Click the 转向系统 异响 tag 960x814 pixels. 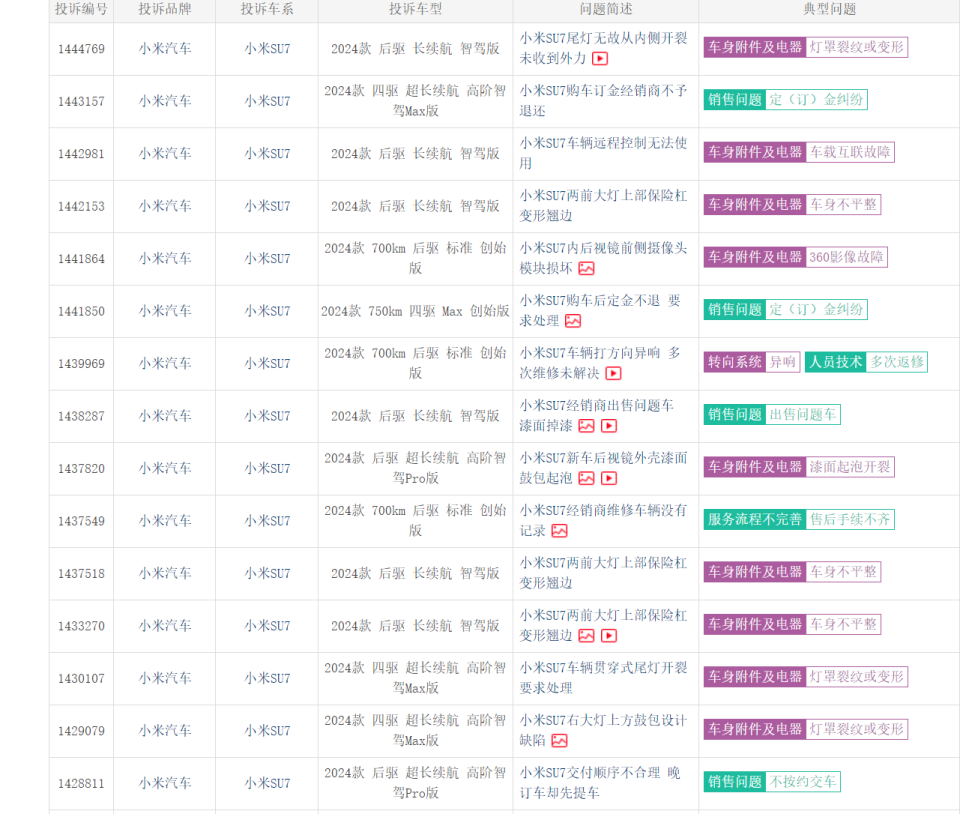point(752,362)
